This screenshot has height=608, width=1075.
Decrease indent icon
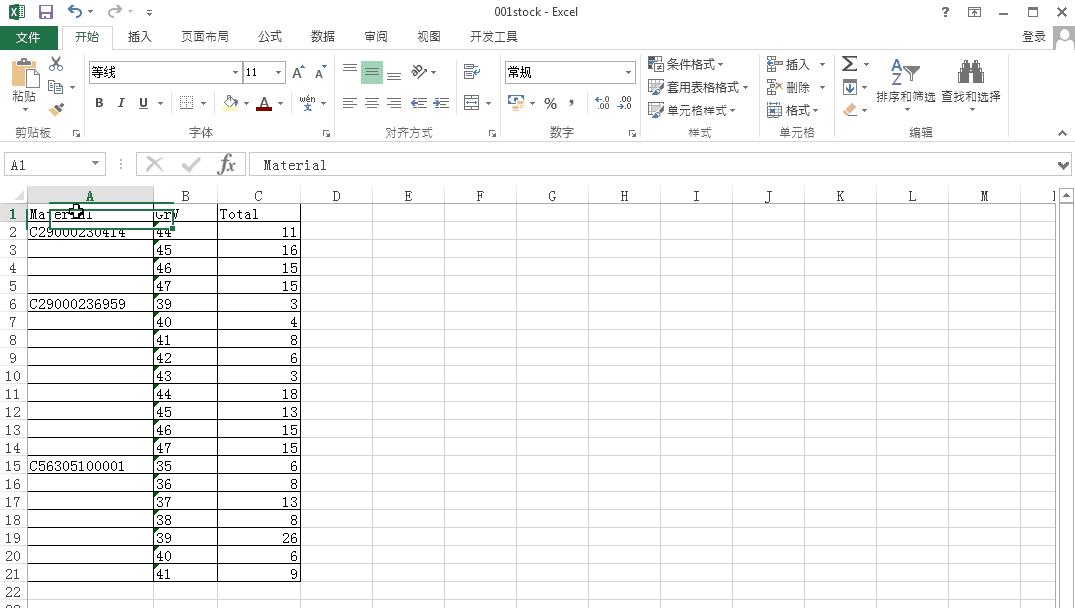coord(419,103)
